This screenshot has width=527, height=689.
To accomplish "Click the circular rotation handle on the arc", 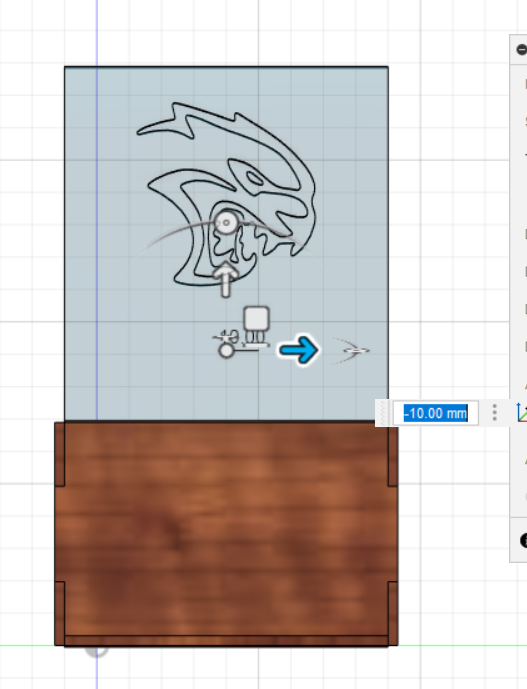I will pos(226,223).
